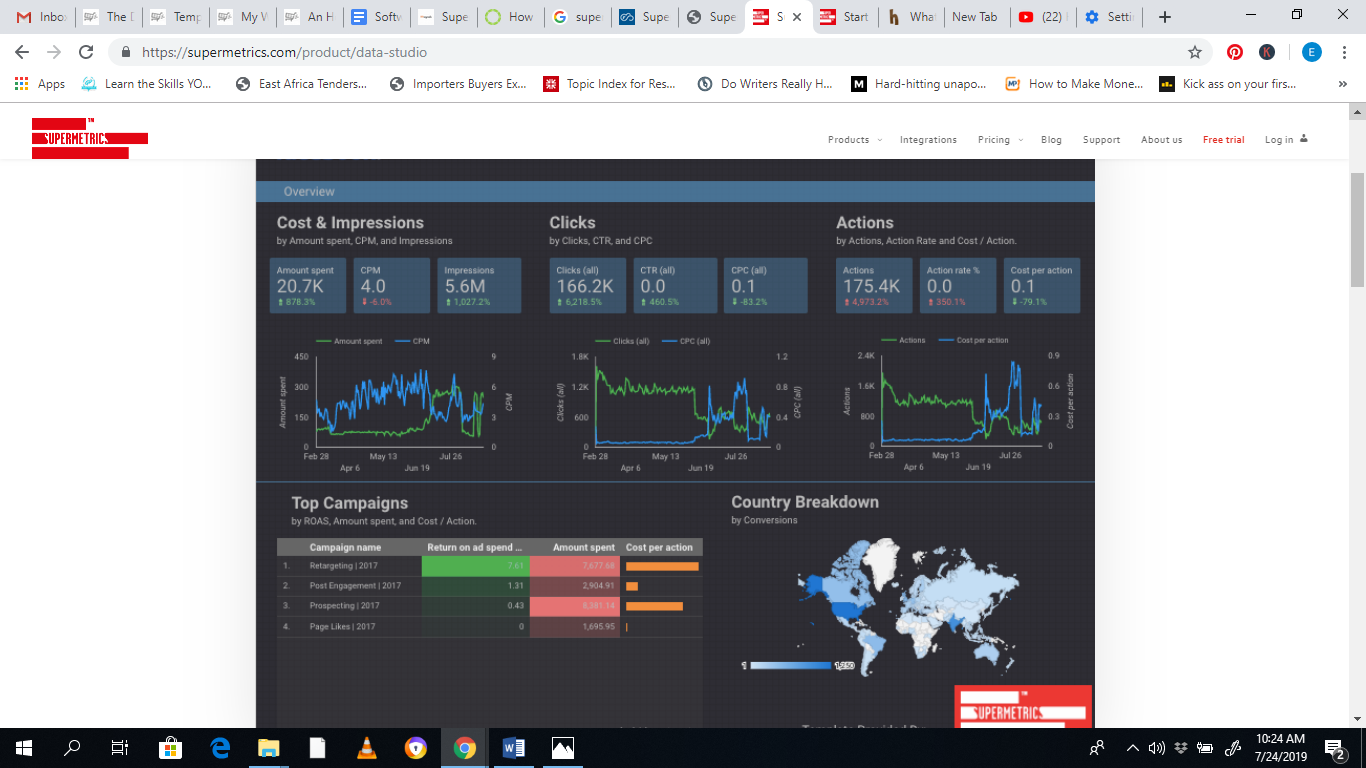This screenshot has height=768, width=1366.
Task: Open File Explorer from the taskbar
Action: (269, 748)
